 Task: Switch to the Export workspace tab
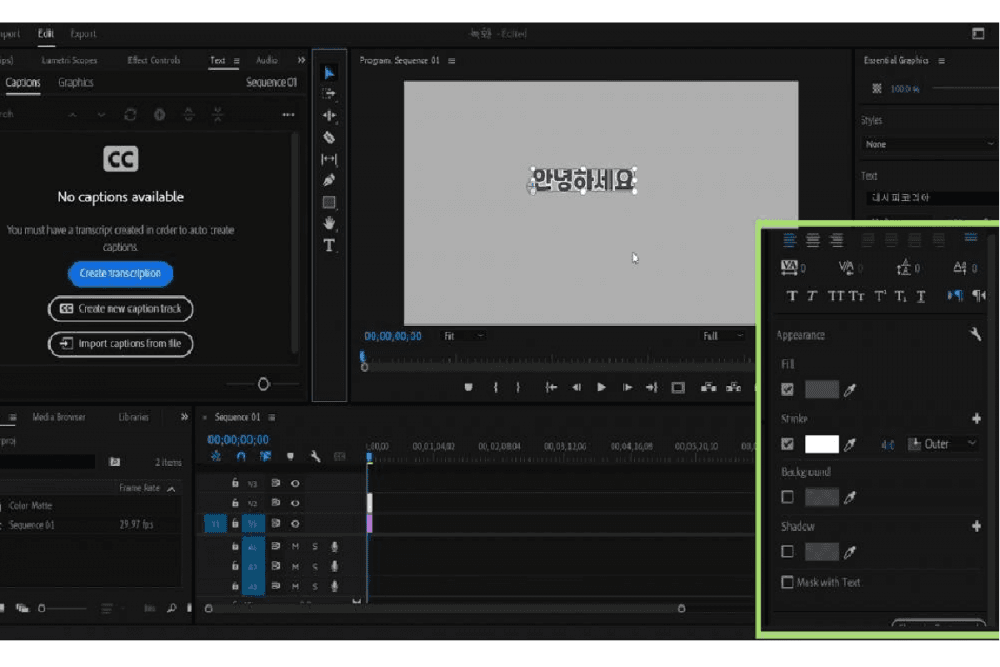(x=83, y=34)
